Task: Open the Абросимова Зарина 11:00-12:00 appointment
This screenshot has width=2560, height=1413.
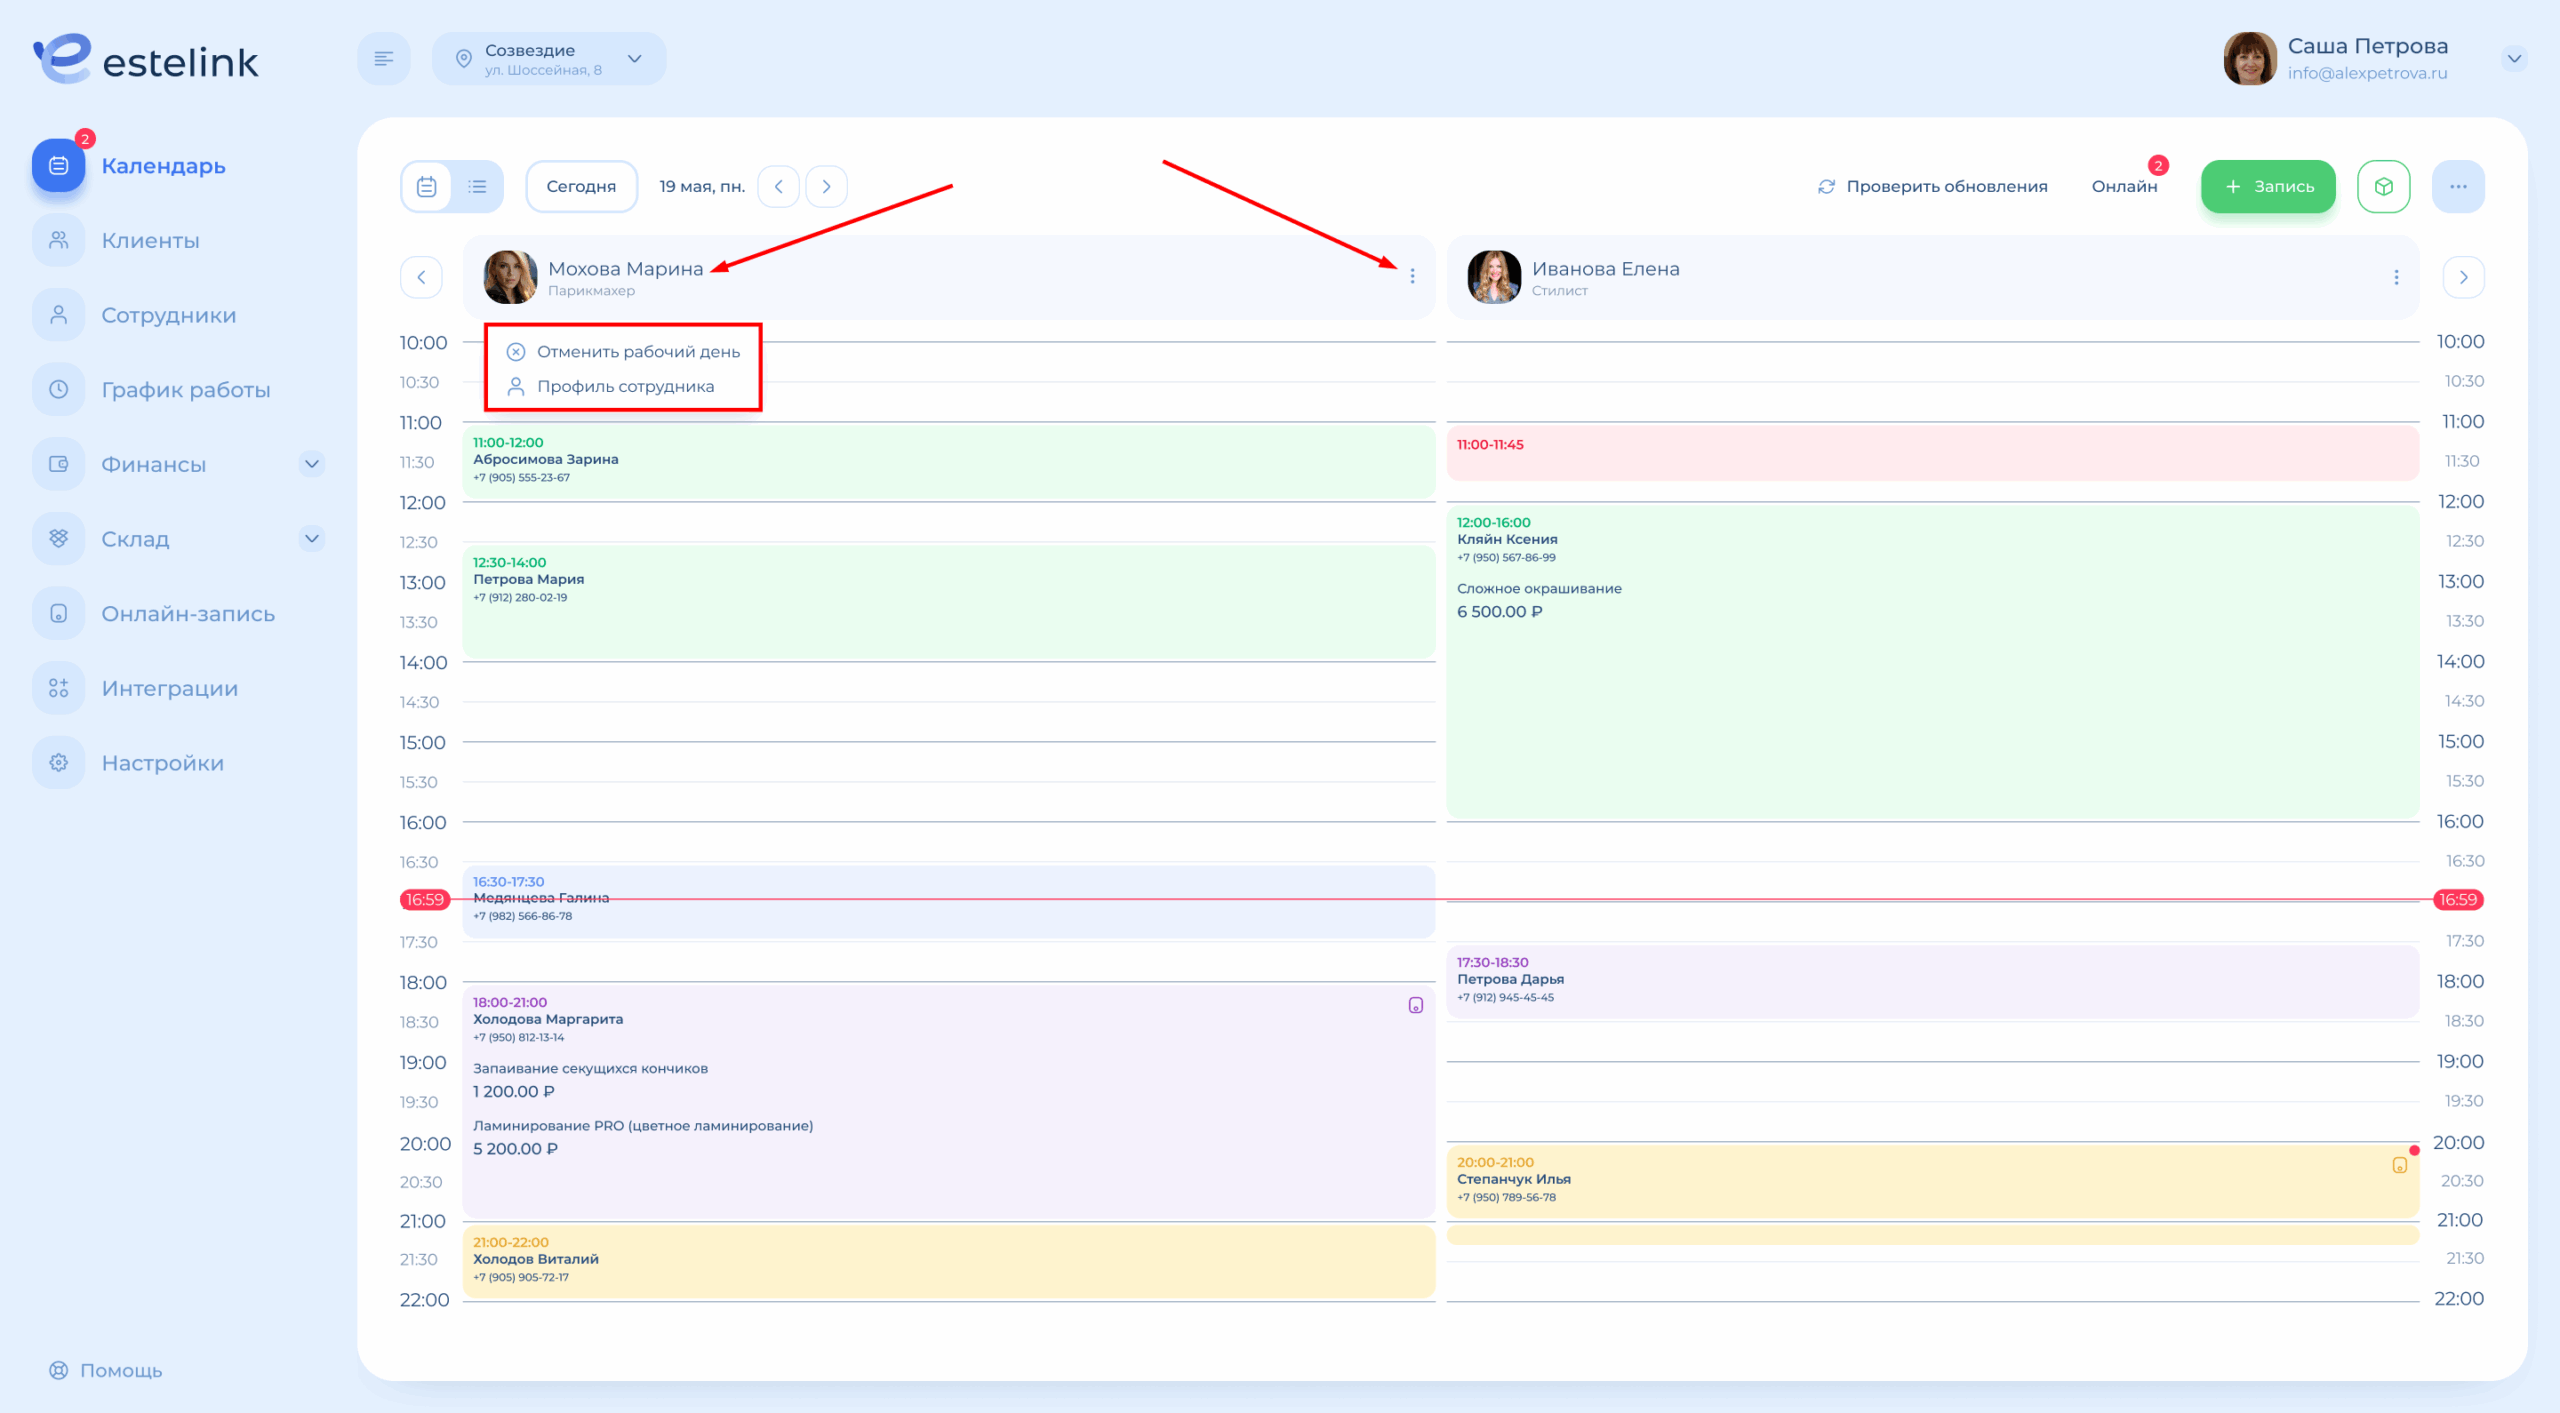Action: pos(948,461)
